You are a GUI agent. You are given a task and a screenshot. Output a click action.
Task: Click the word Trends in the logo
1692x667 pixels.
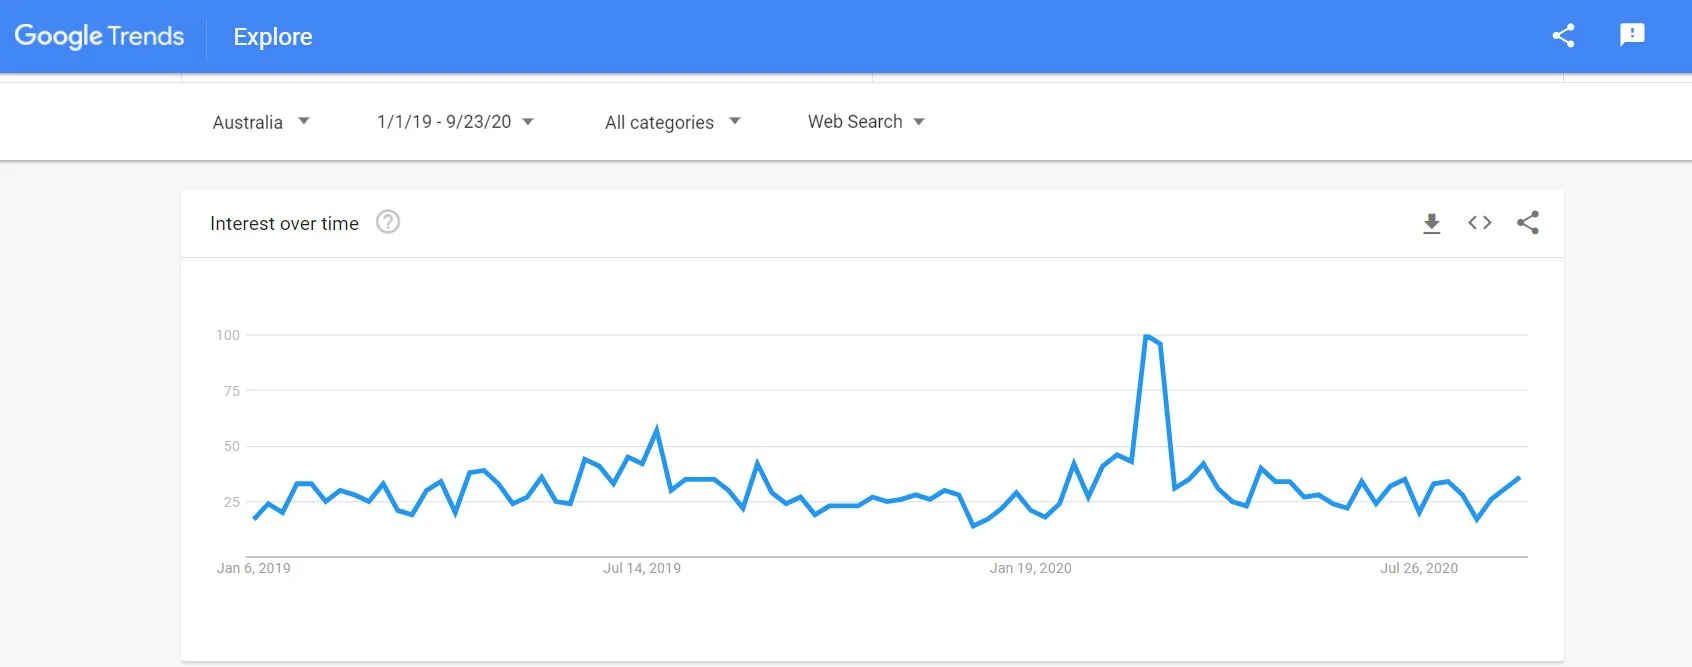148,35
